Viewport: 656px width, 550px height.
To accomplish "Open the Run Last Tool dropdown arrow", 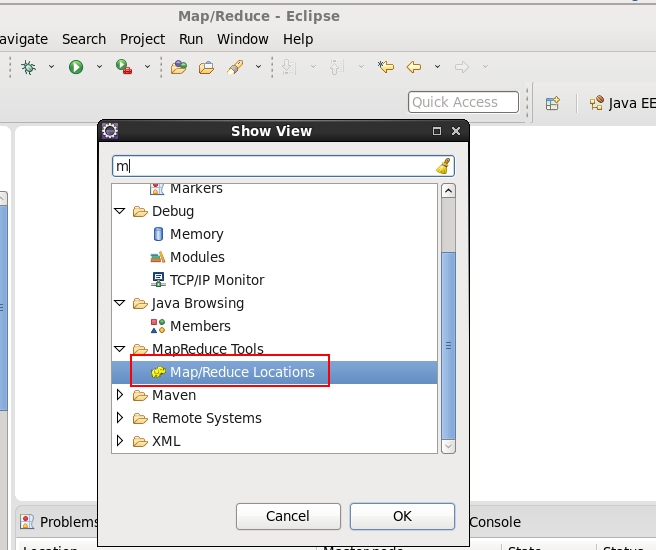I will point(147,67).
